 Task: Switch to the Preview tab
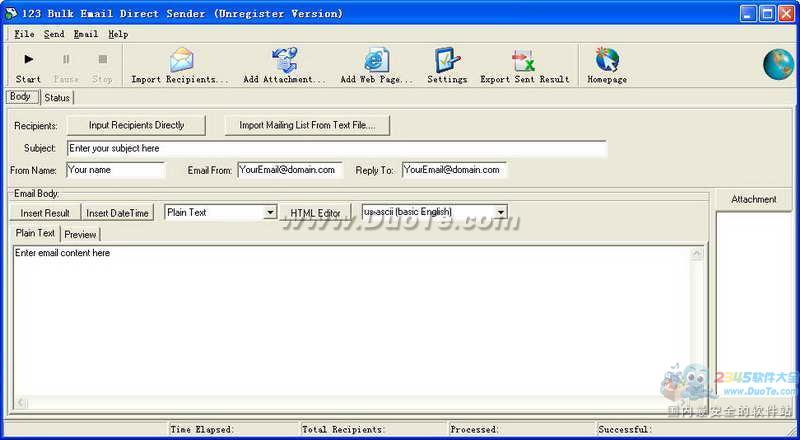pyautogui.click(x=80, y=234)
